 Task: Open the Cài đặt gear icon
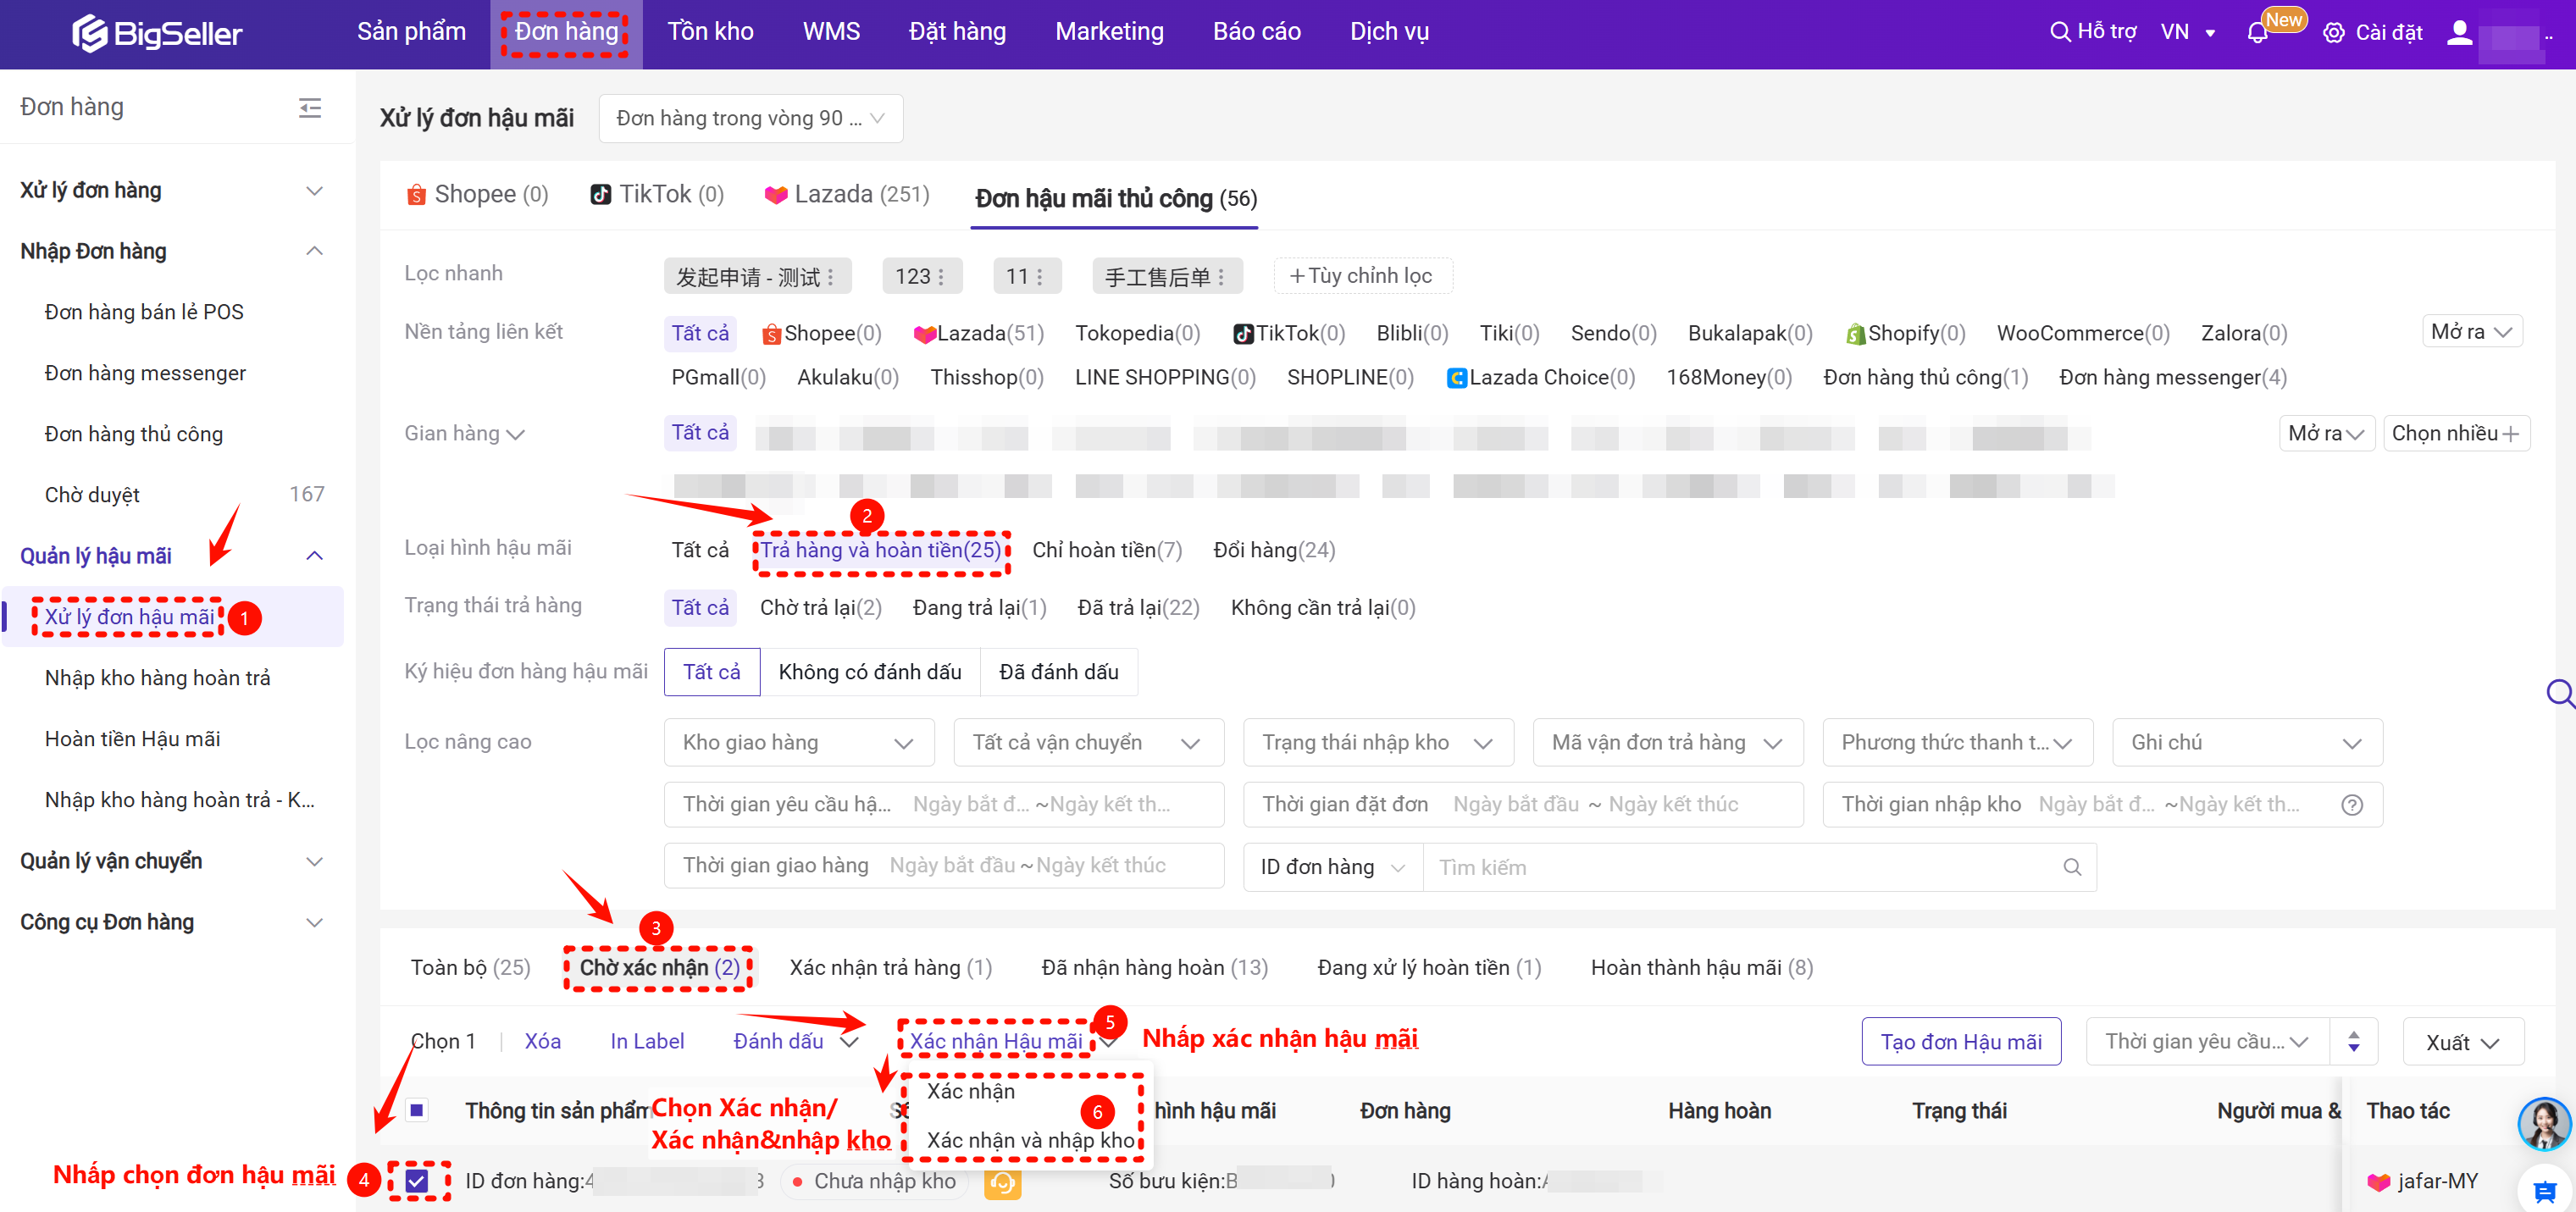tap(2333, 33)
